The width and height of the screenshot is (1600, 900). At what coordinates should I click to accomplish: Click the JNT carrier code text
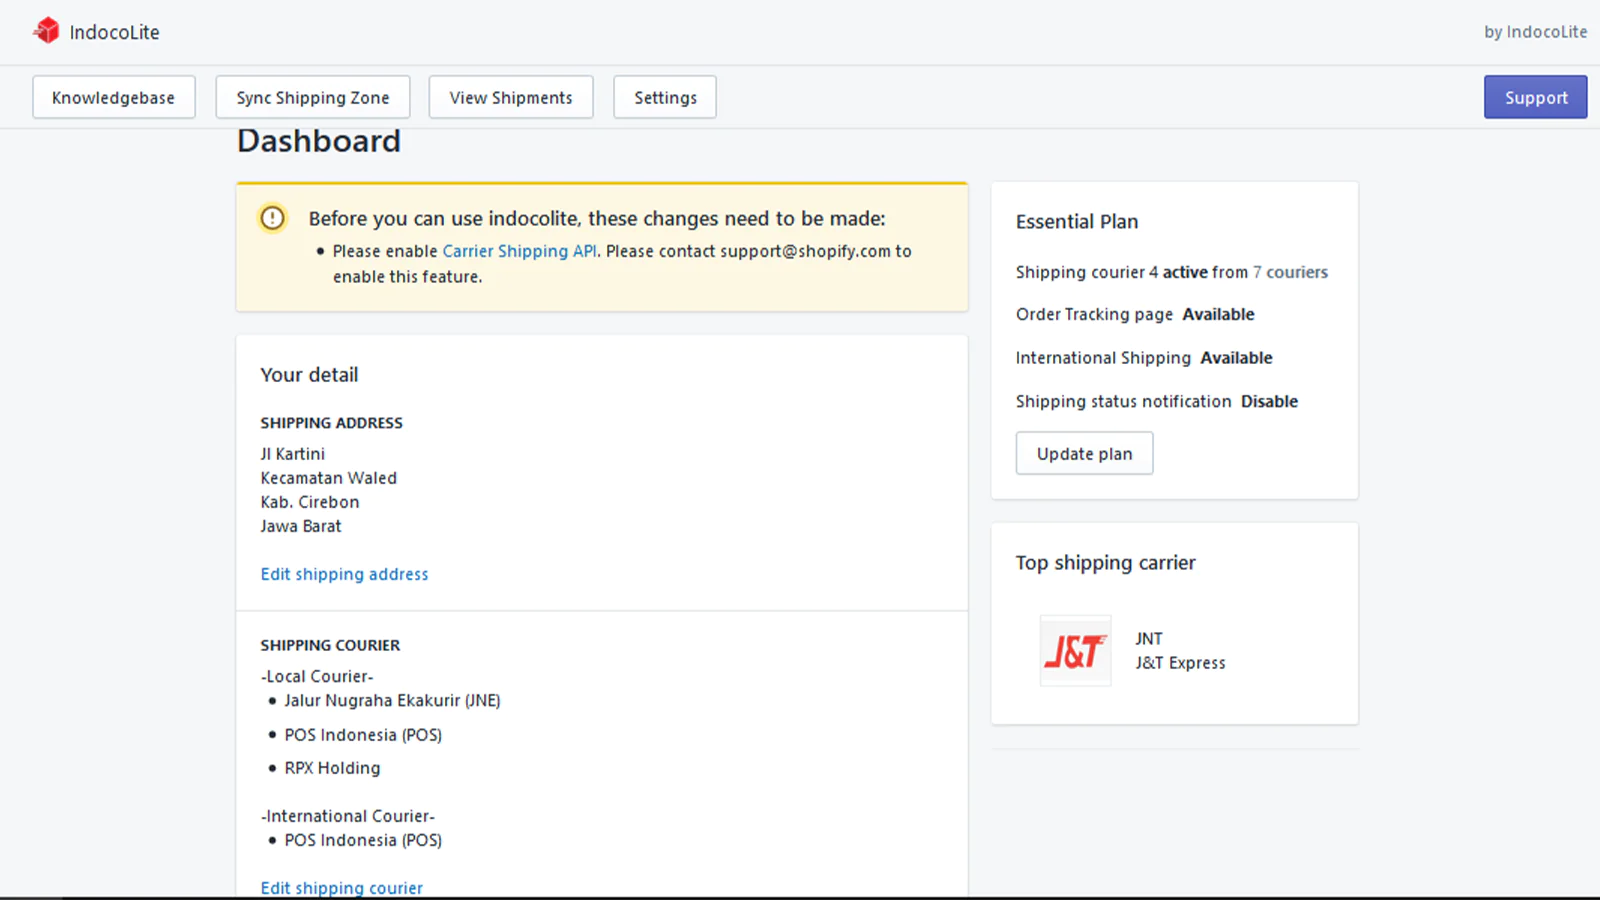(x=1149, y=639)
